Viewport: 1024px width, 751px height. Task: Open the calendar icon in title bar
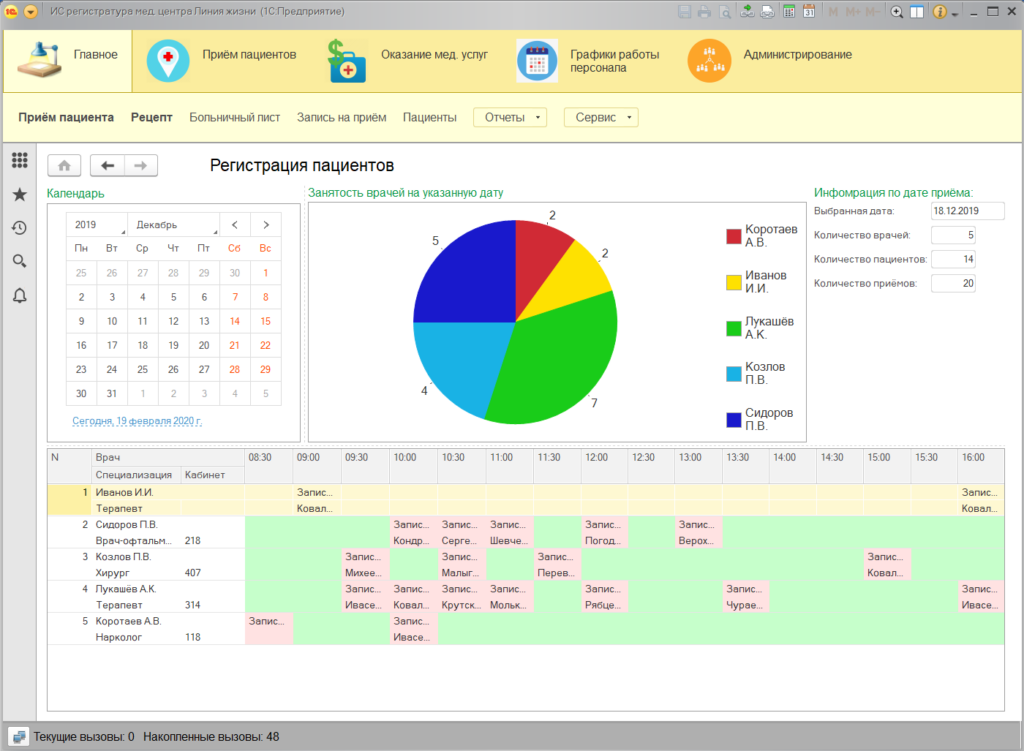coord(808,12)
